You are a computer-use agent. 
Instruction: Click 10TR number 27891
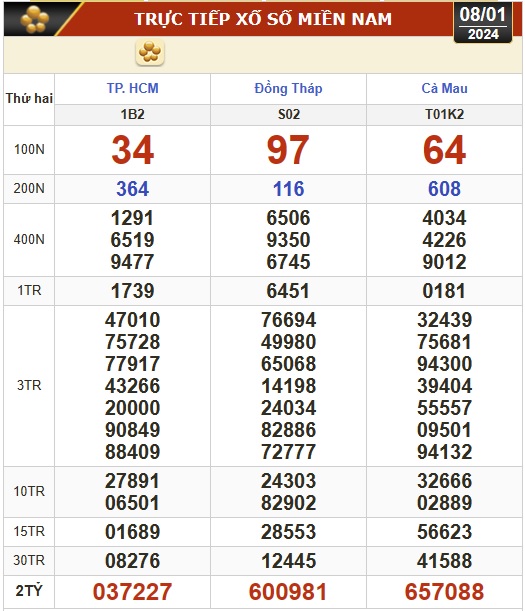[133, 481]
